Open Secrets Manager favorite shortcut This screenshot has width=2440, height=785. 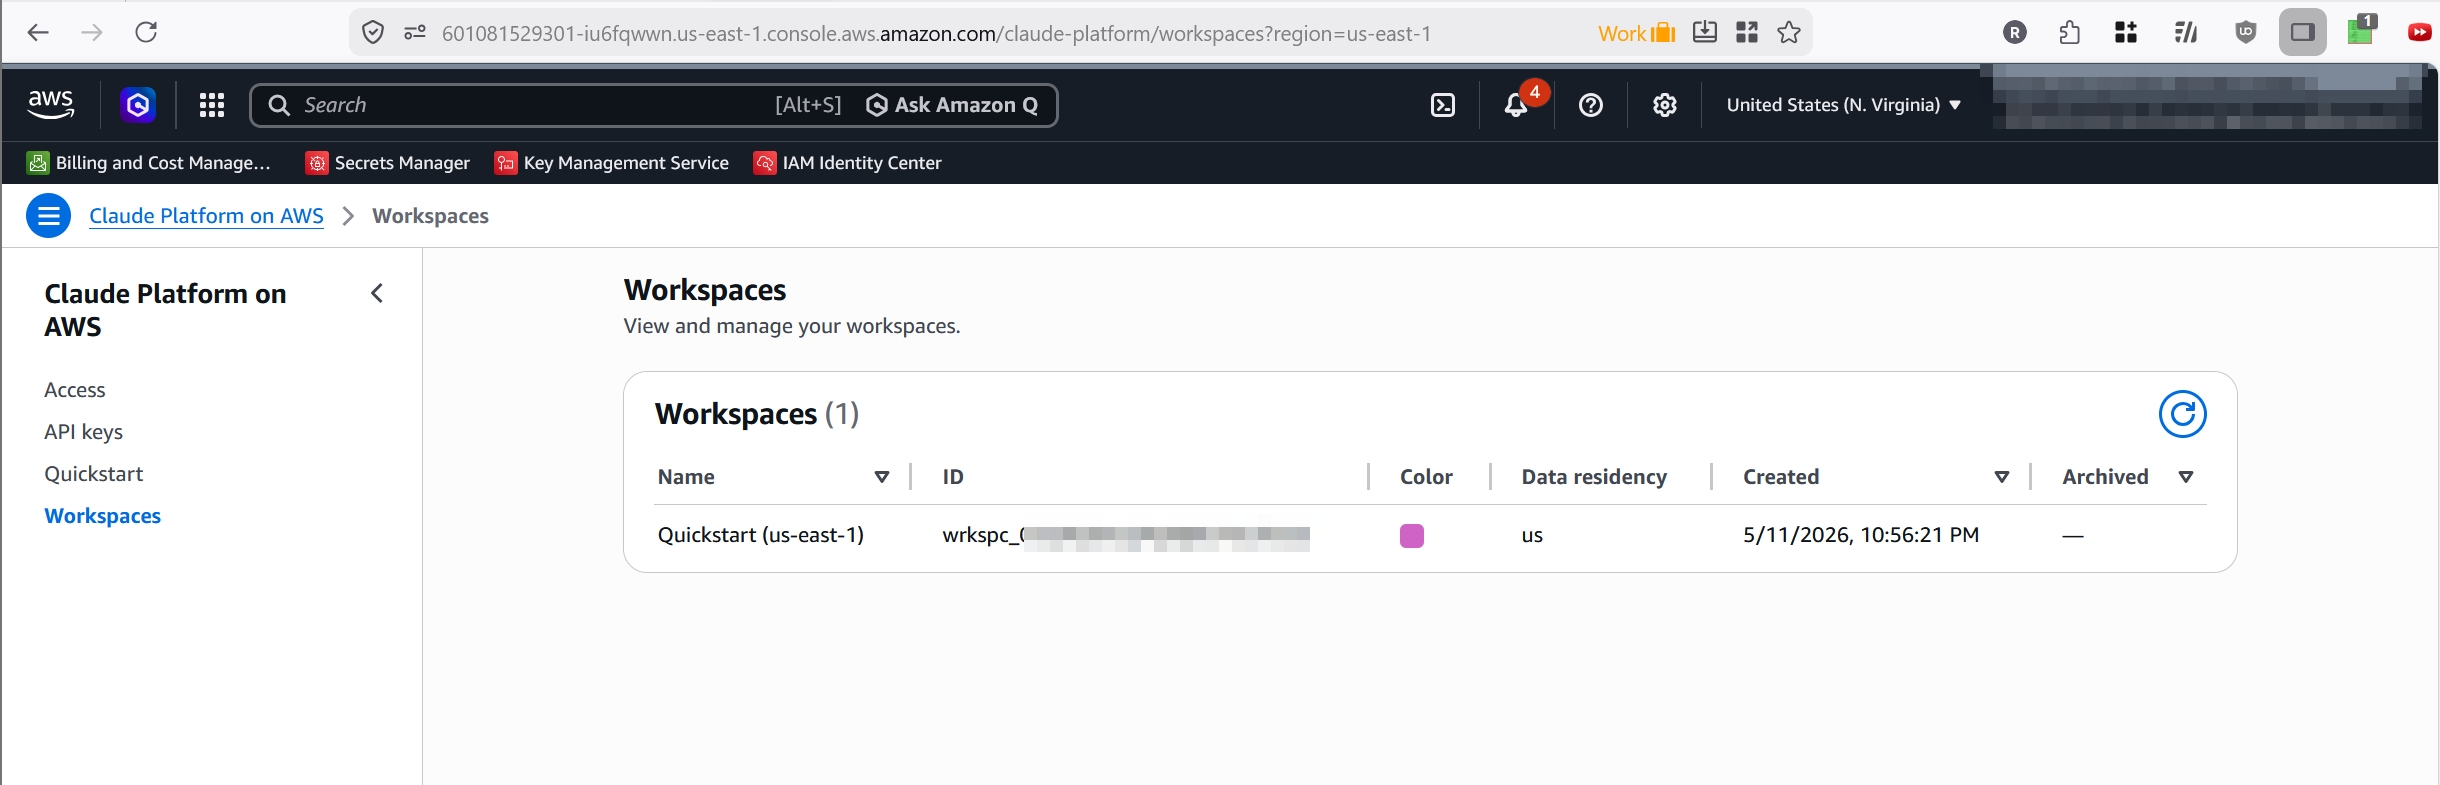click(388, 163)
